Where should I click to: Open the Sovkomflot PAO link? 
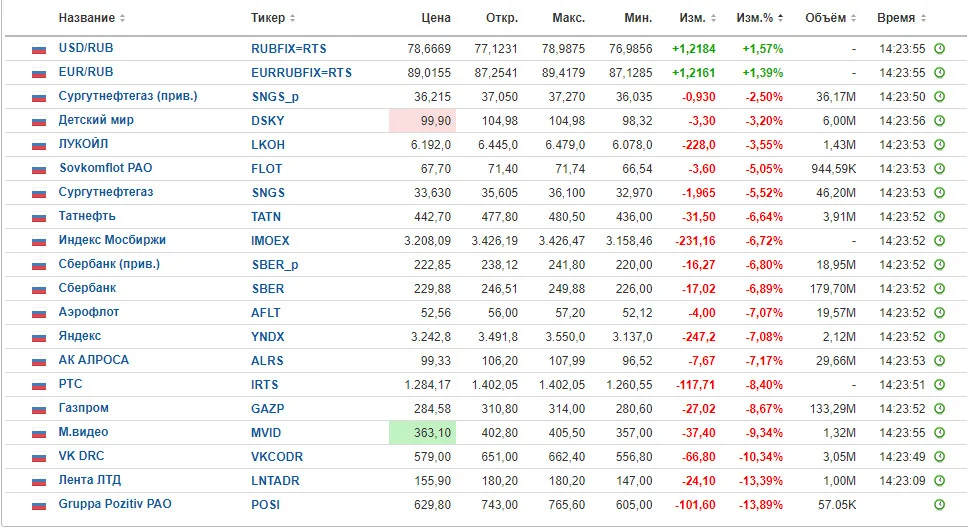pos(106,168)
